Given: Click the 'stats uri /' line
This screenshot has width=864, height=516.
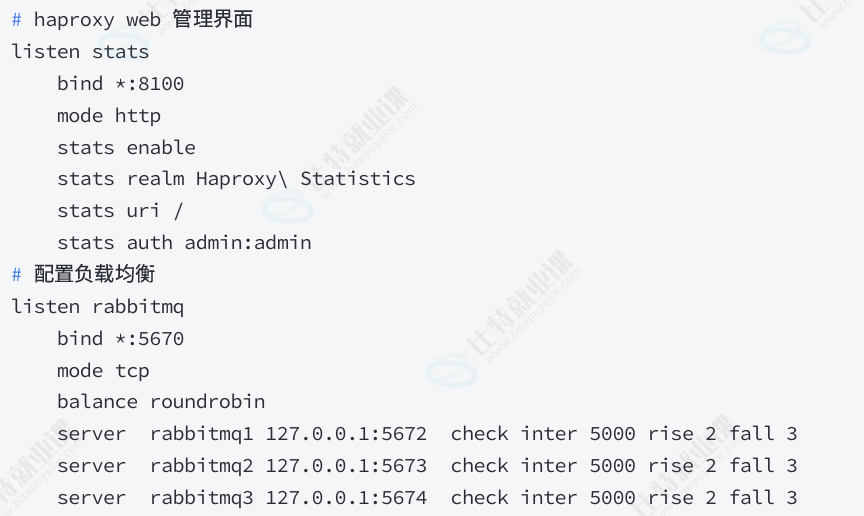Looking at the screenshot, I should 120,211.
